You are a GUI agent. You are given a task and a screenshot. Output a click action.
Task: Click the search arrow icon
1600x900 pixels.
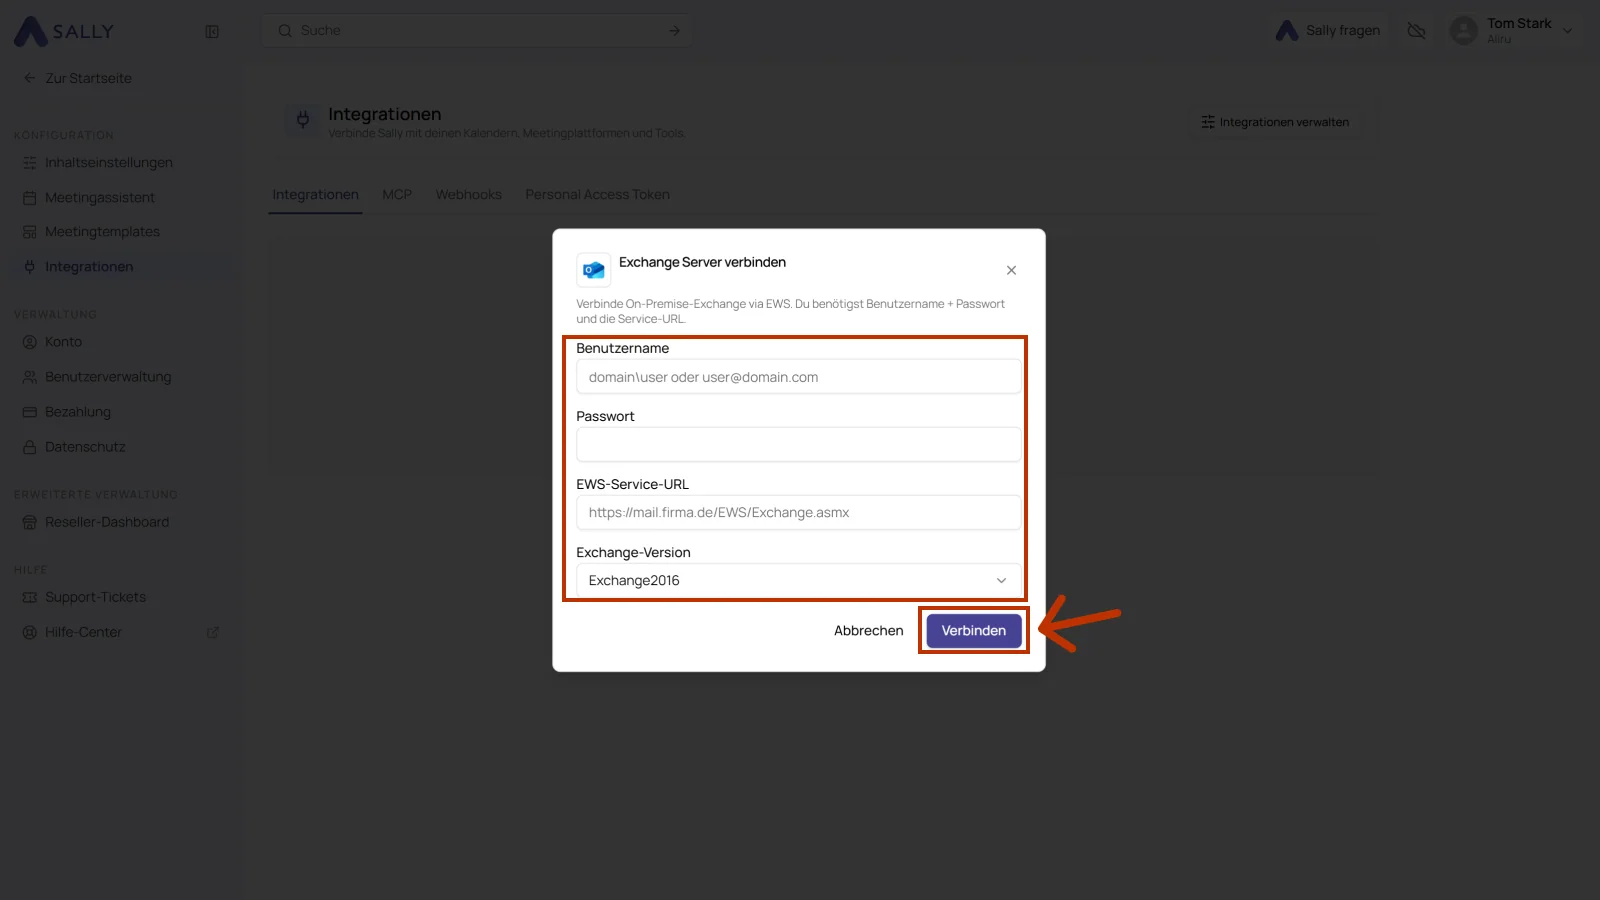pyautogui.click(x=674, y=30)
